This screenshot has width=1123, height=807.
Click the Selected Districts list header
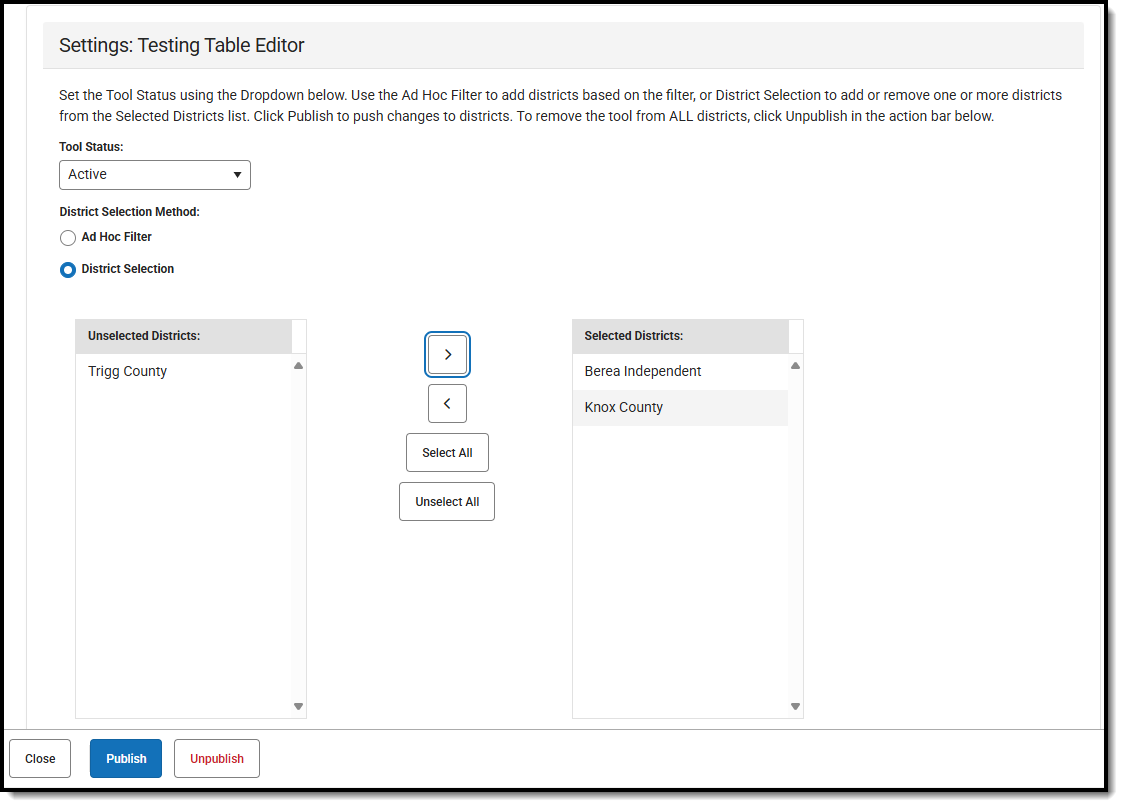click(x=634, y=336)
